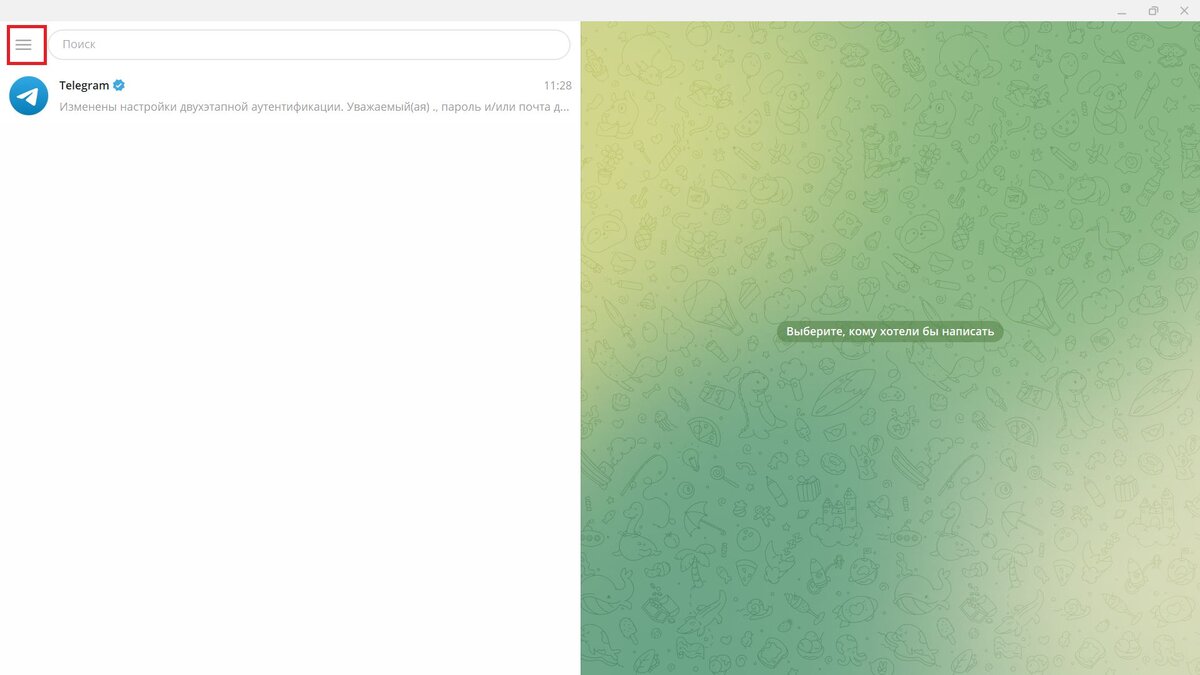The image size is (1200, 675).
Task: Open the Telegram service chat
Action: click(290, 96)
